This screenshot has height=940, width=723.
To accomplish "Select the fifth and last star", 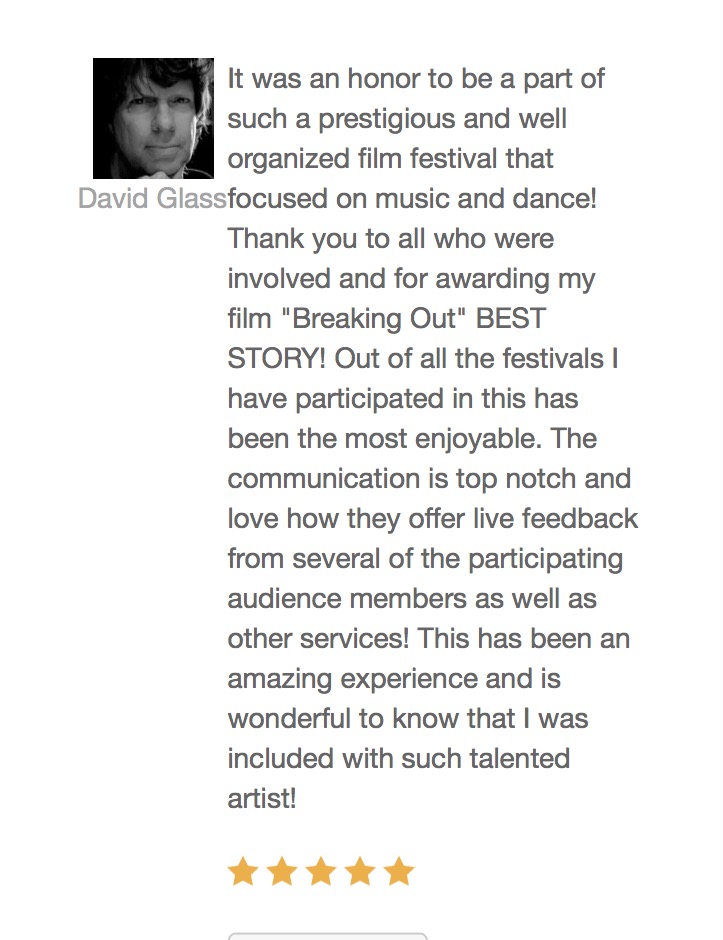I will click(x=398, y=871).
